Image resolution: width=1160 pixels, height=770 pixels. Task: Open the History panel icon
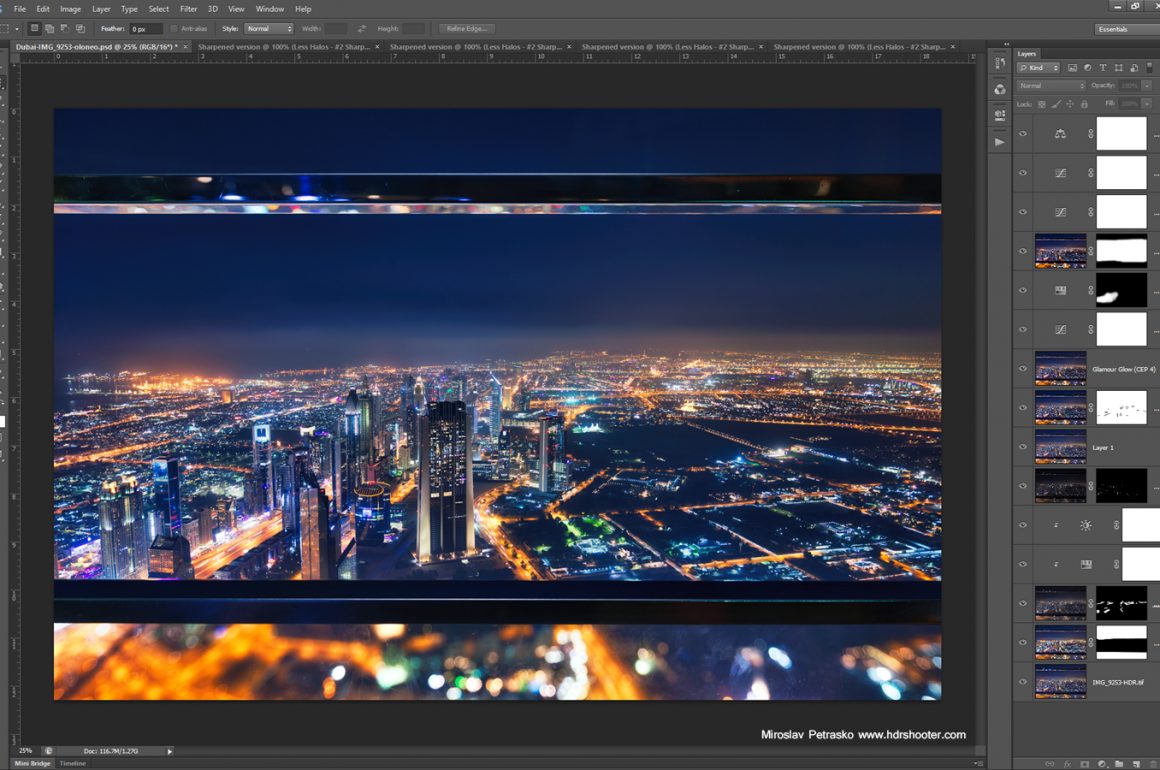[999, 64]
